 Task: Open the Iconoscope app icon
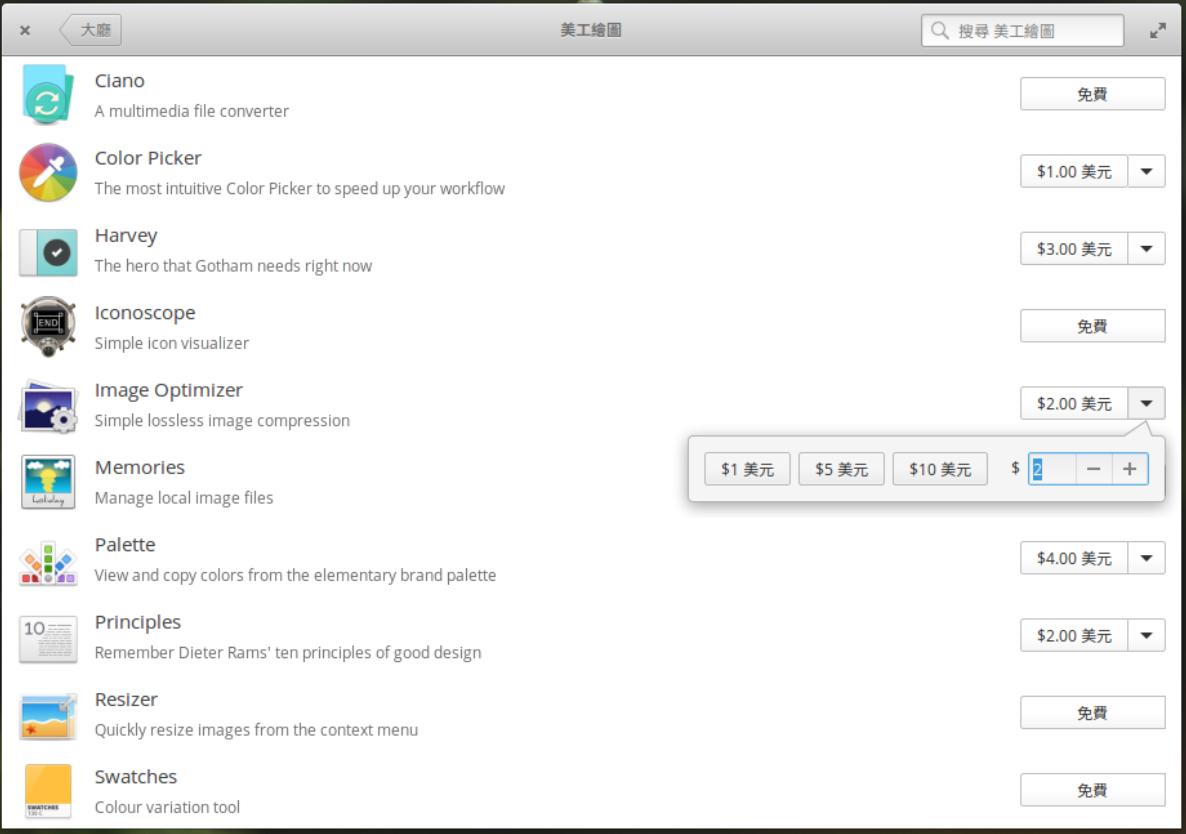(47, 327)
